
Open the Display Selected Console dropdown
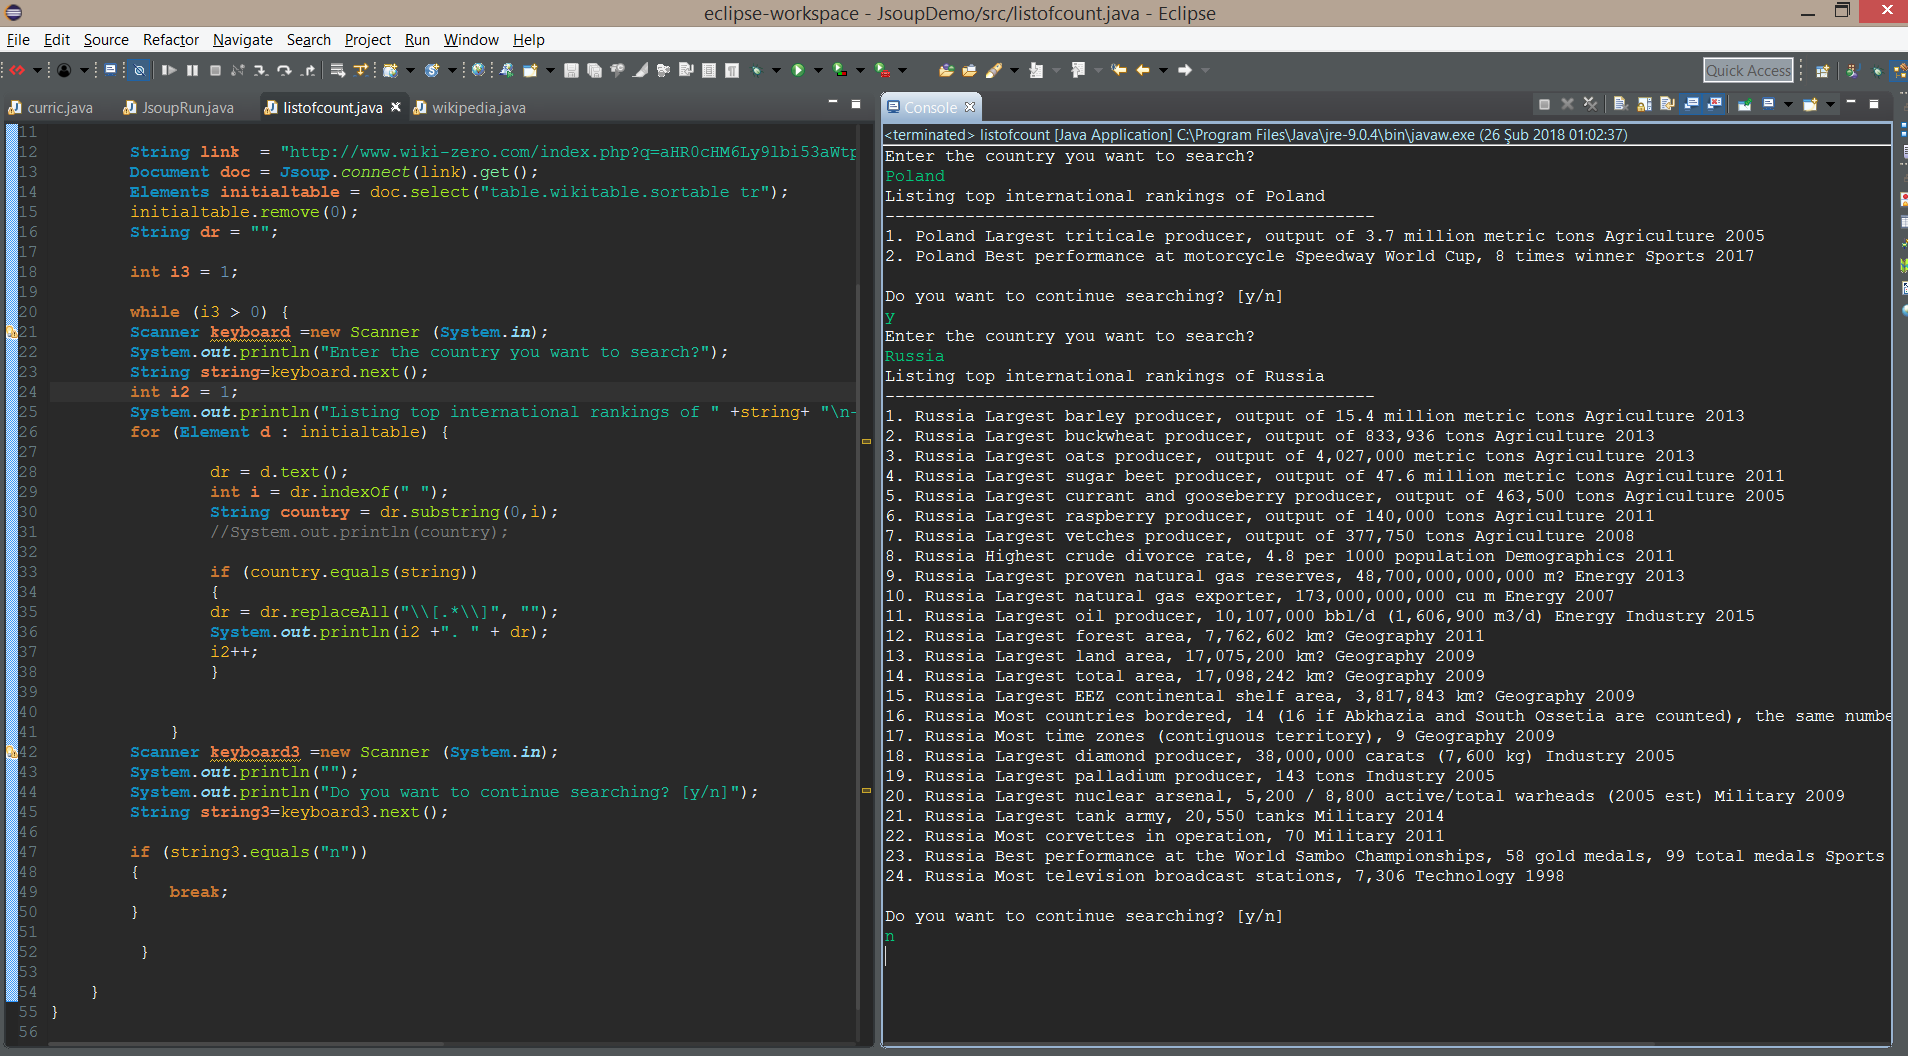point(1788,104)
